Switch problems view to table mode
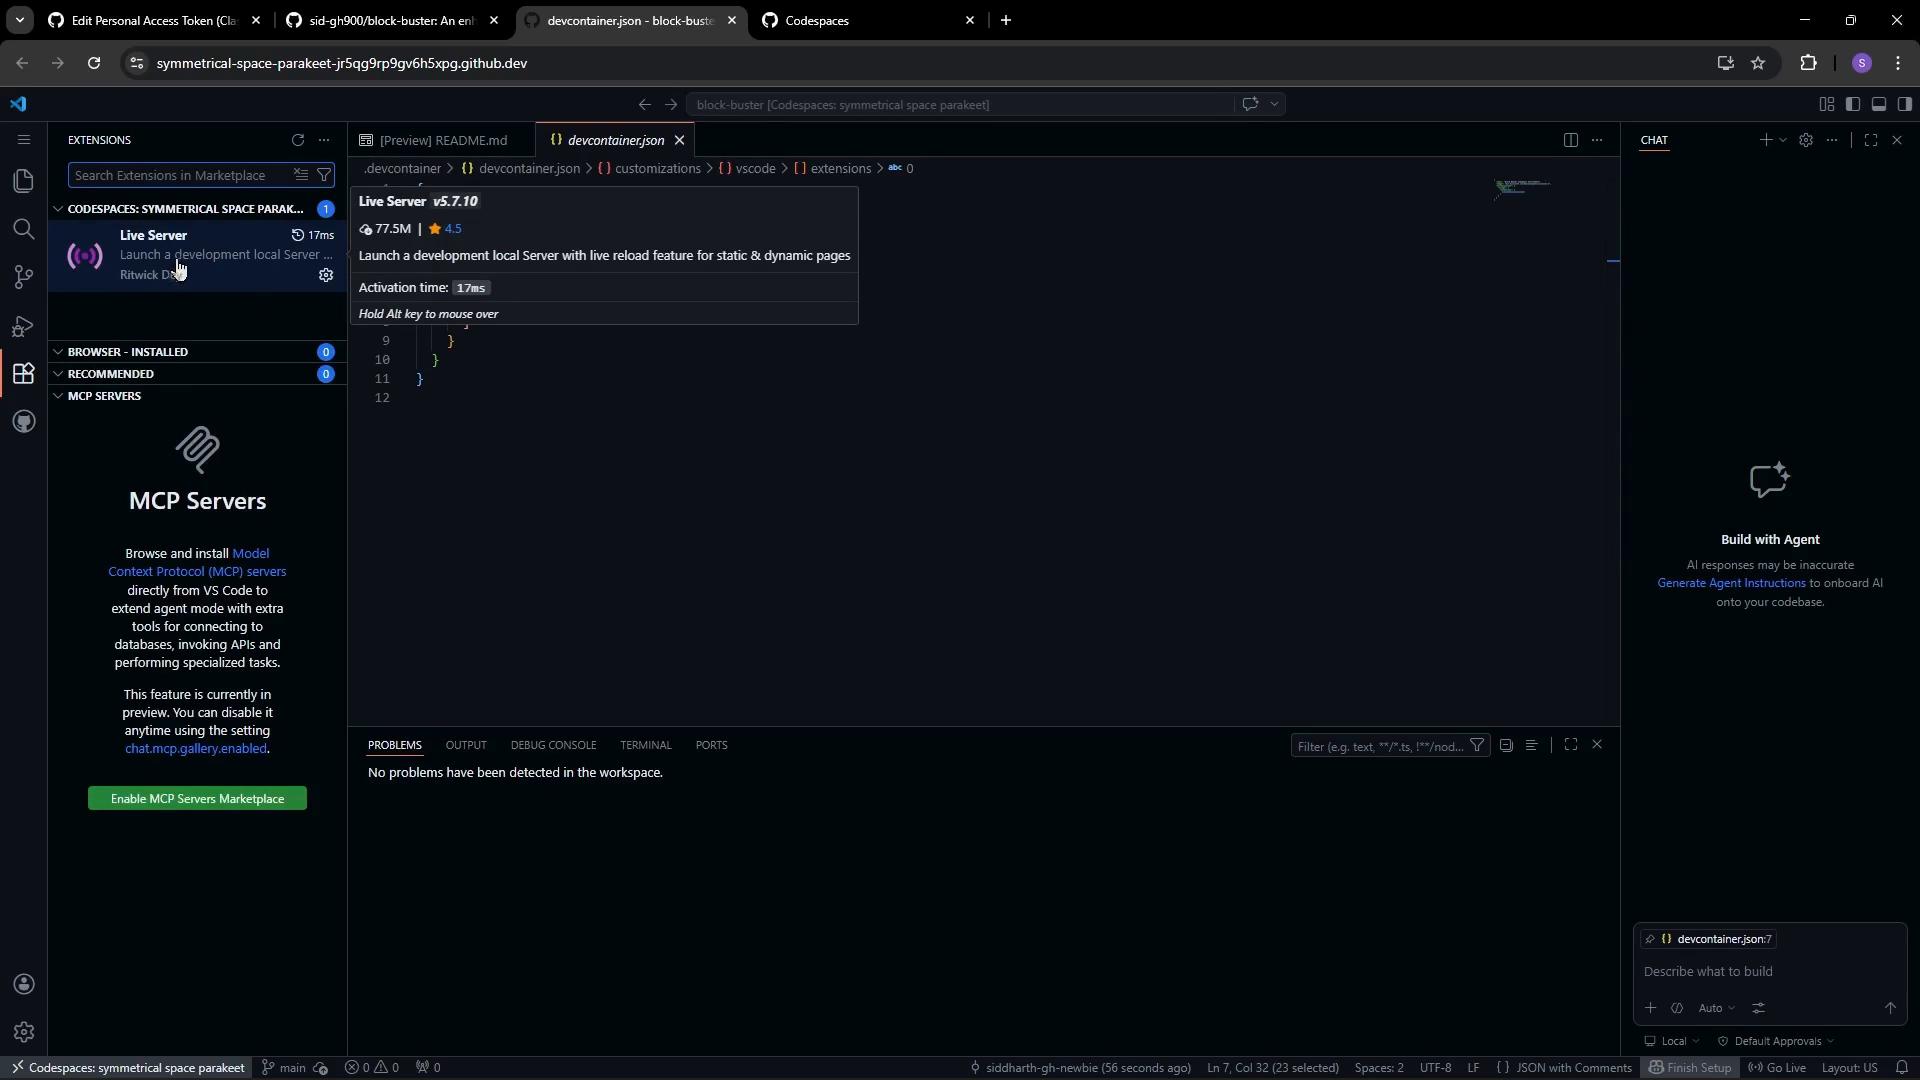 (x=1531, y=745)
